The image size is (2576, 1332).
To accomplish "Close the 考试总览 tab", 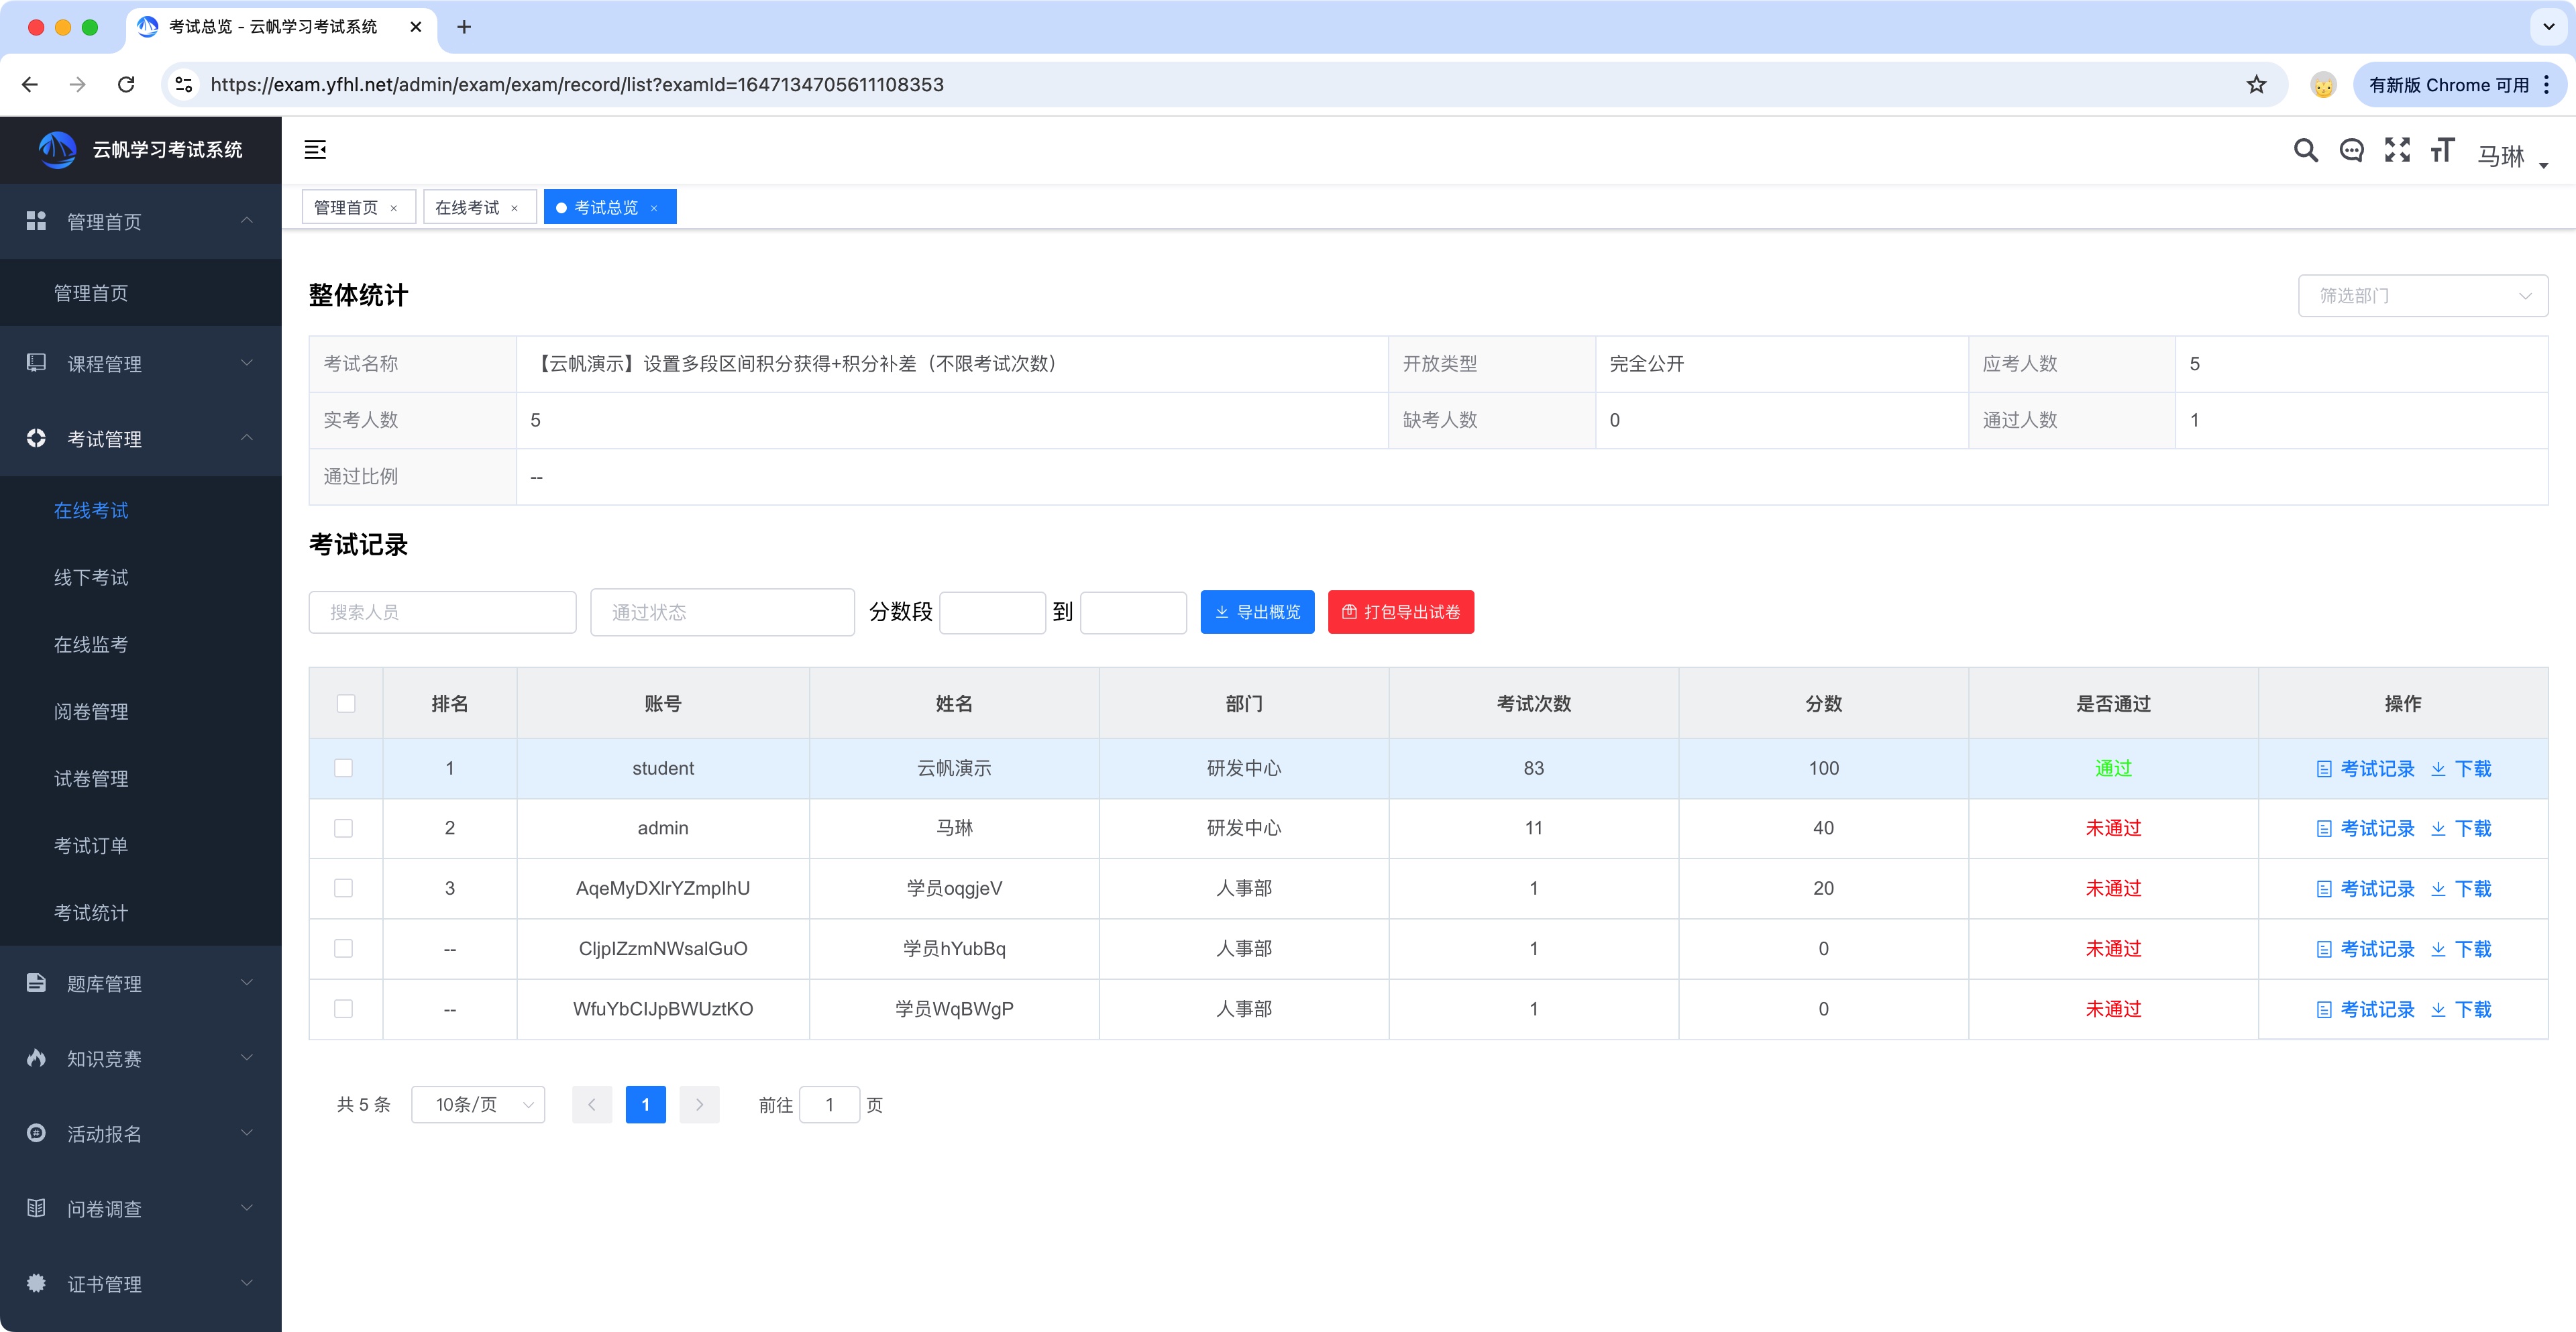I will (x=654, y=207).
